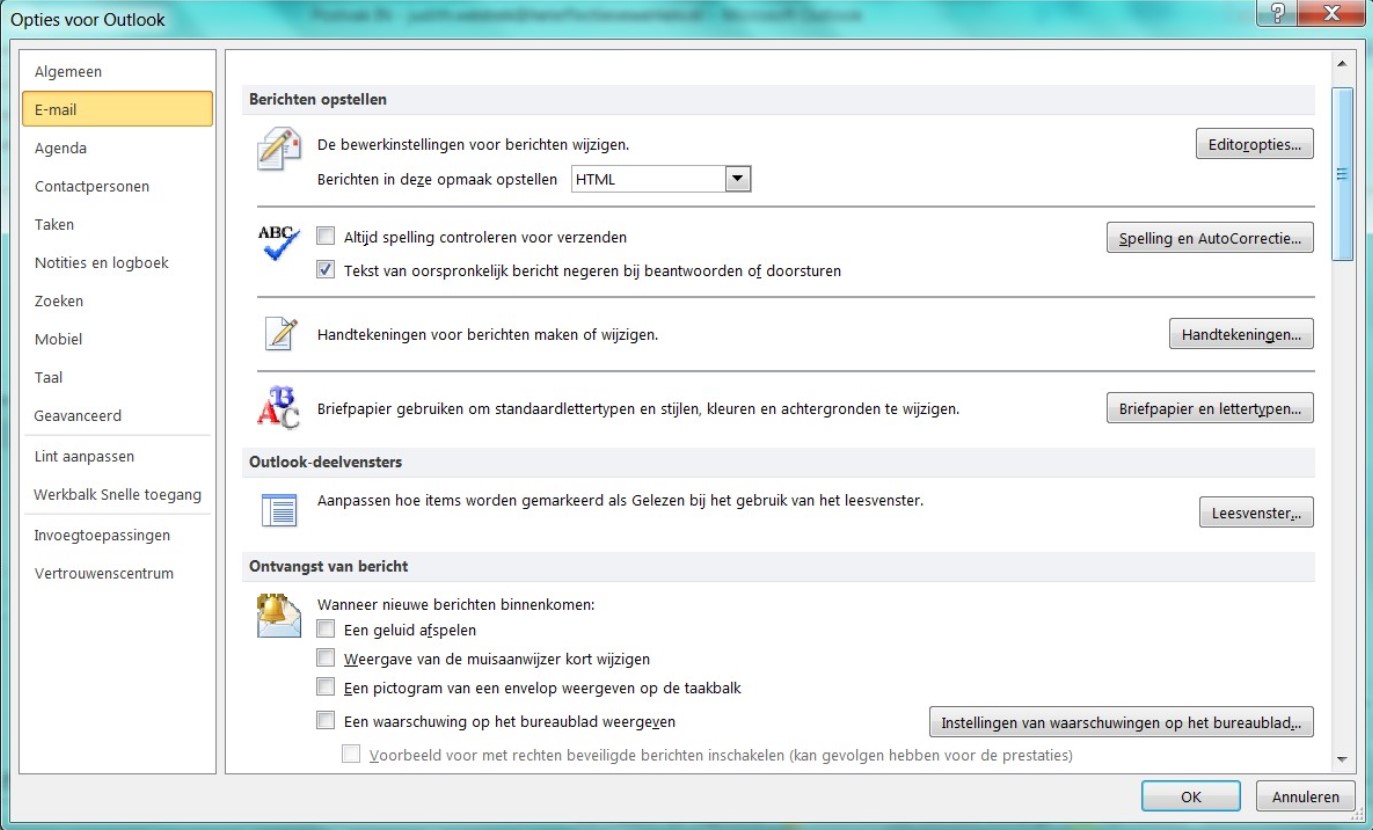The height and width of the screenshot is (830, 1373).
Task: Click the ABC spelling check icon
Action: tap(278, 243)
